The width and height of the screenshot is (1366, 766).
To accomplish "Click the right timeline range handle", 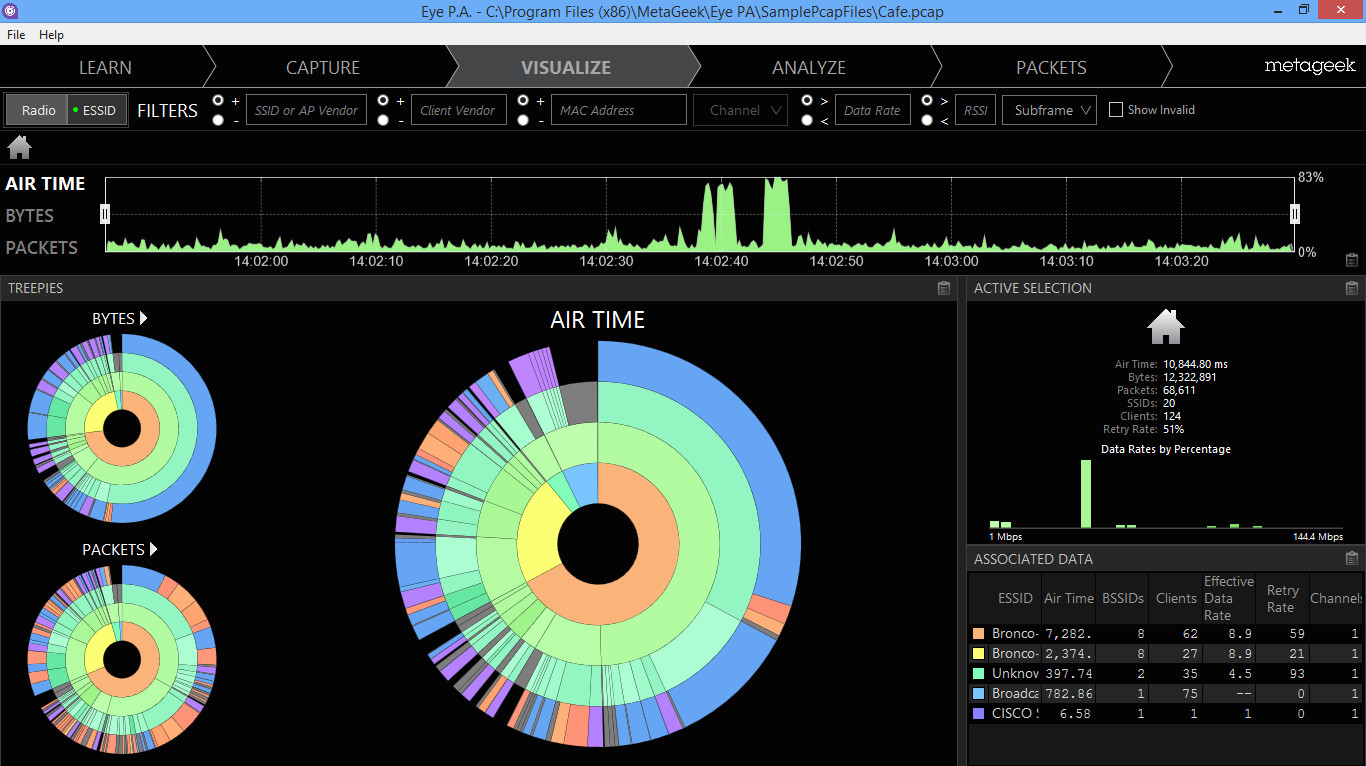I will tap(1295, 214).
